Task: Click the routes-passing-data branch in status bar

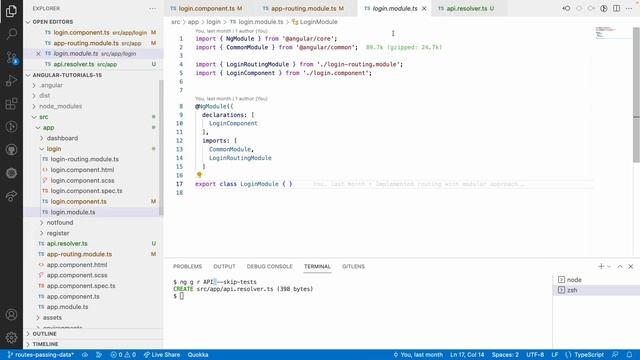Action: [x=40, y=355]
